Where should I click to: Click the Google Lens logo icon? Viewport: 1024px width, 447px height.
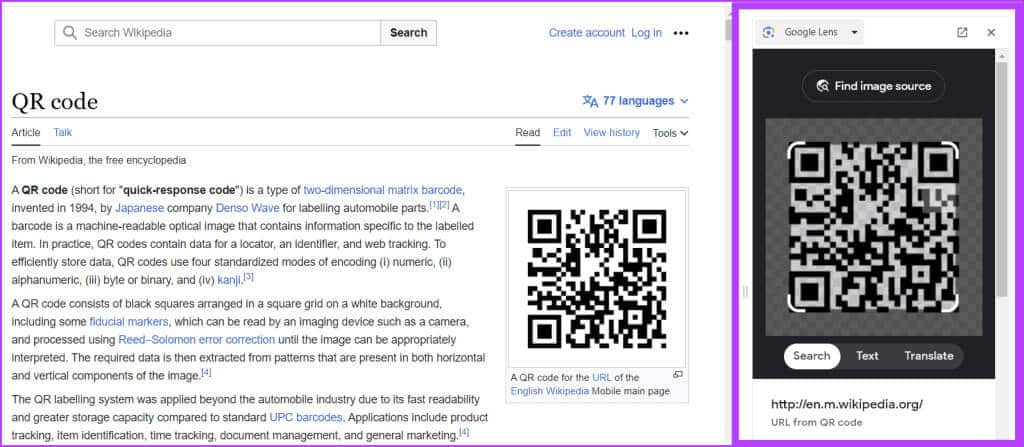tap(769, 33)
